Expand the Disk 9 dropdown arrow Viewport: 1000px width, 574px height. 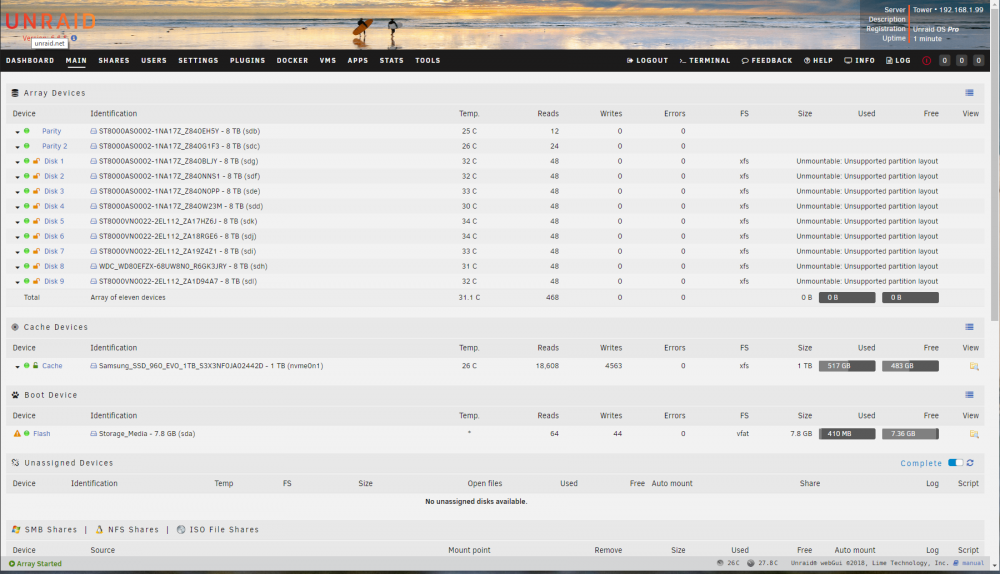click(x=17, y=282)
